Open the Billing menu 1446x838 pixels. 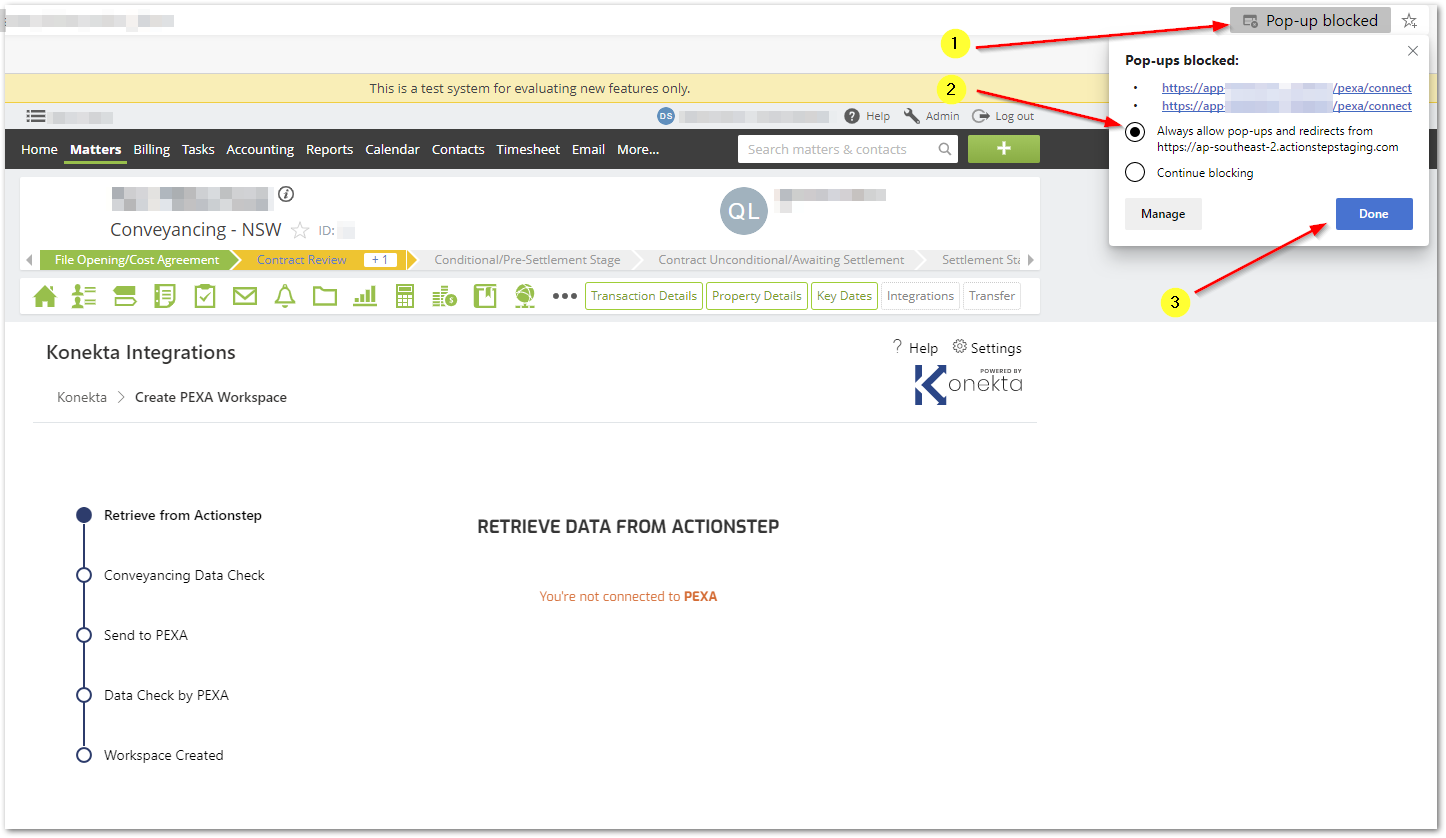coord(152,149)
